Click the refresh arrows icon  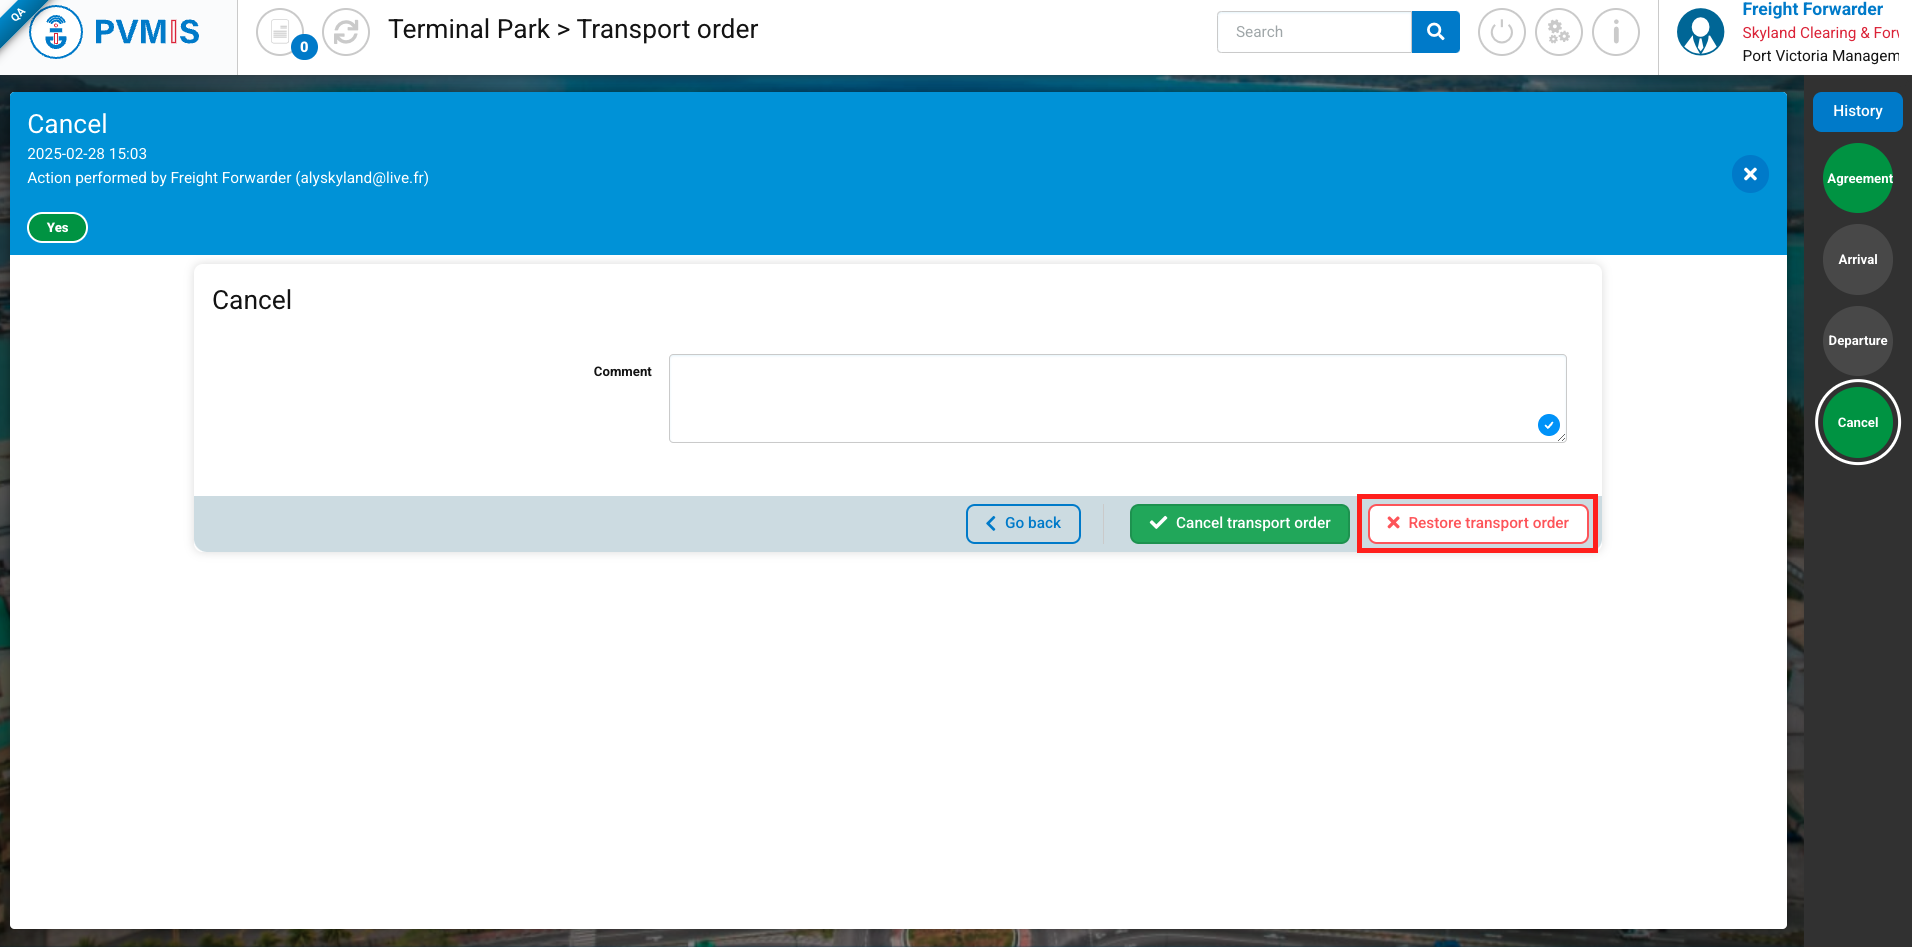(346, 32)
